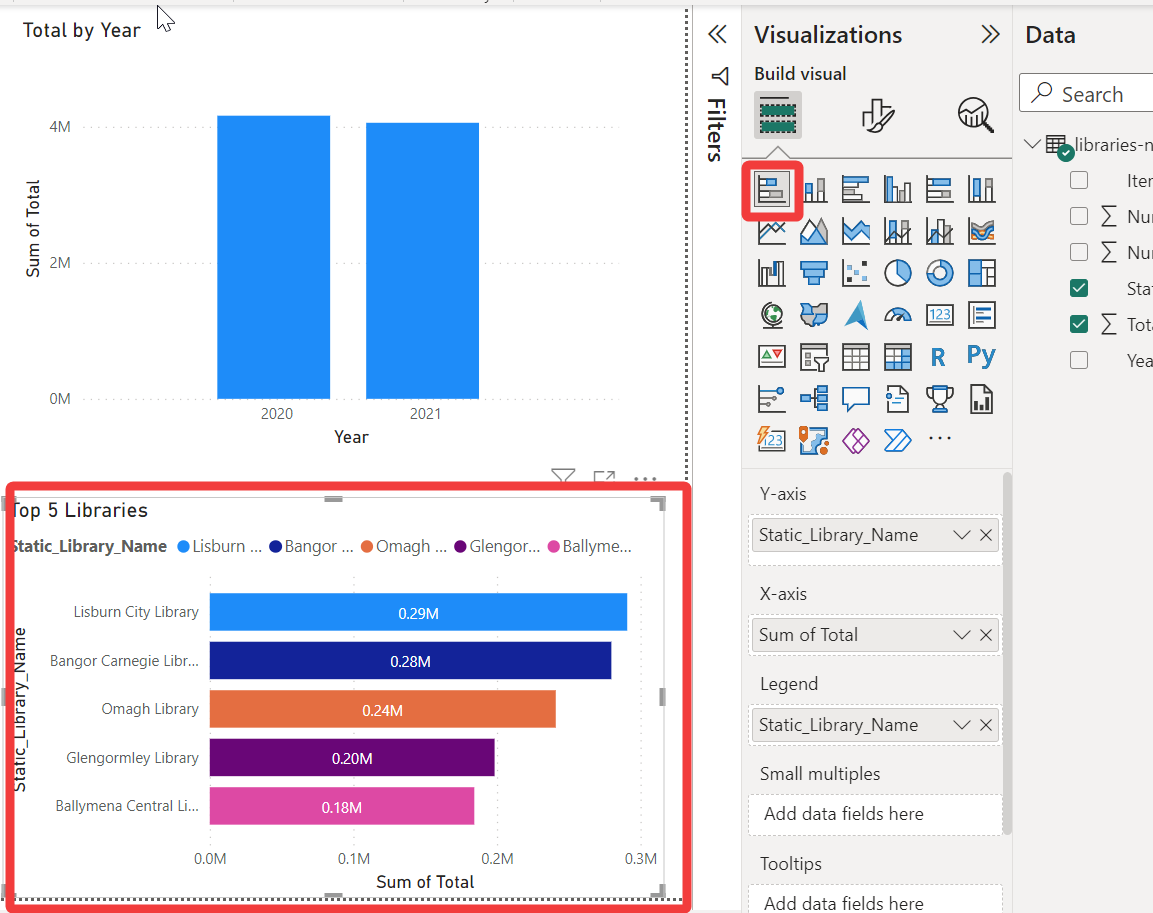1153x913 pixels.
Task: Collapse the libraries table tree node
Action: 1032,144
